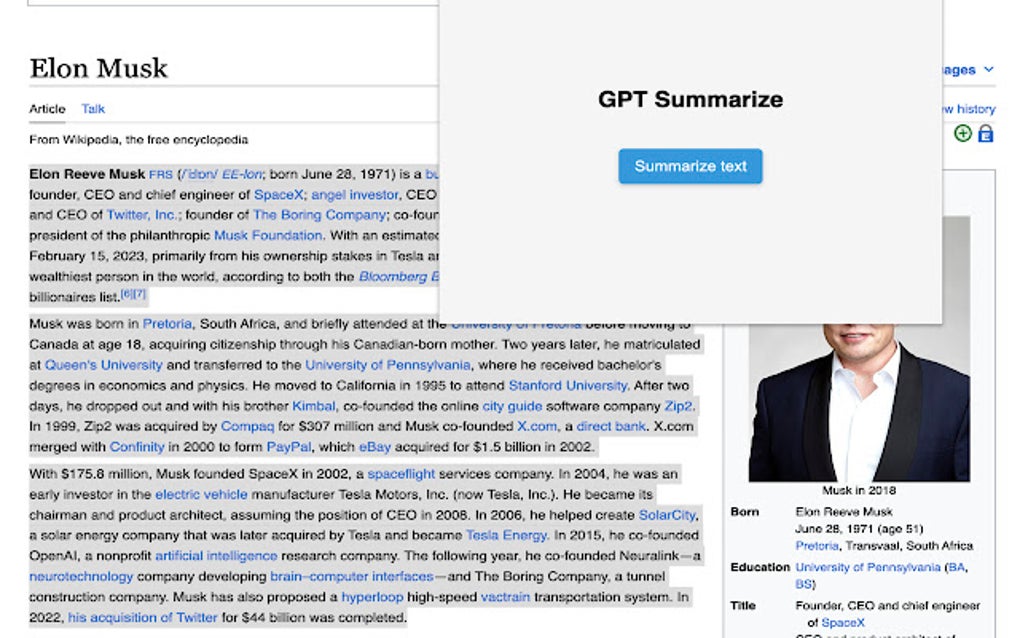Open the Stanford University link
This screenshot has height=638, width=1020.
pos(567,385)
